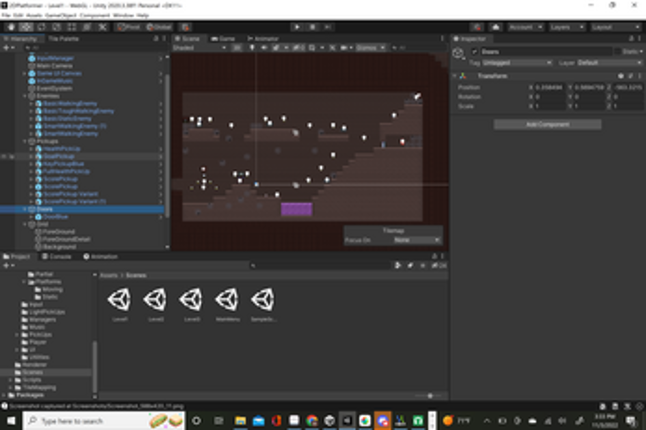Open the Layout dropdown
The image size is (646, 430).
616,27
